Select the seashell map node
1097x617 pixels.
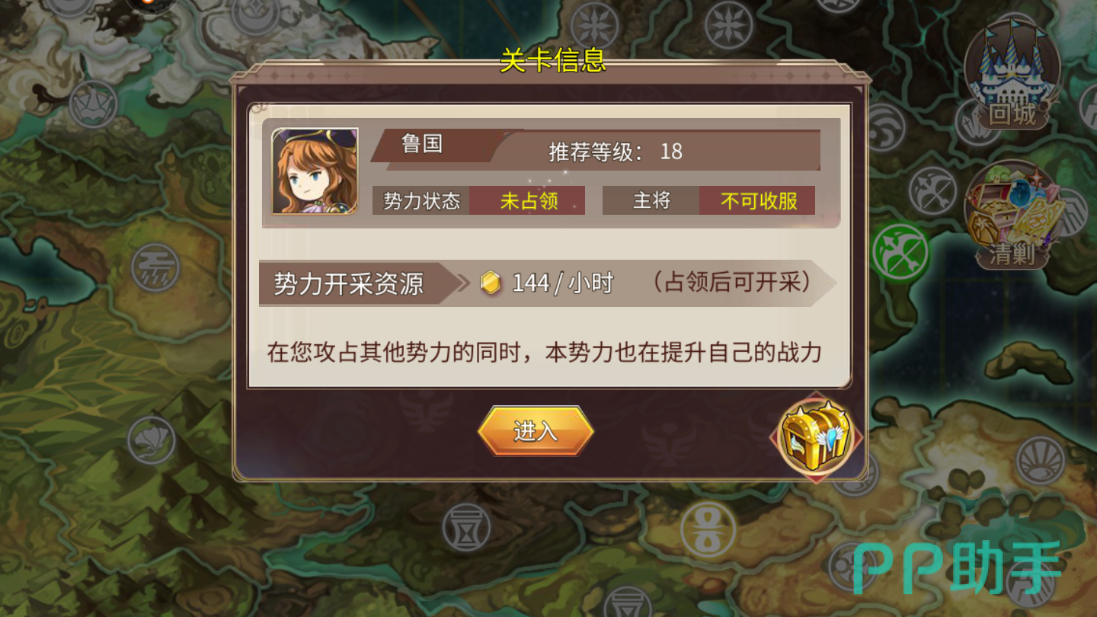(x=1040, y=460)
